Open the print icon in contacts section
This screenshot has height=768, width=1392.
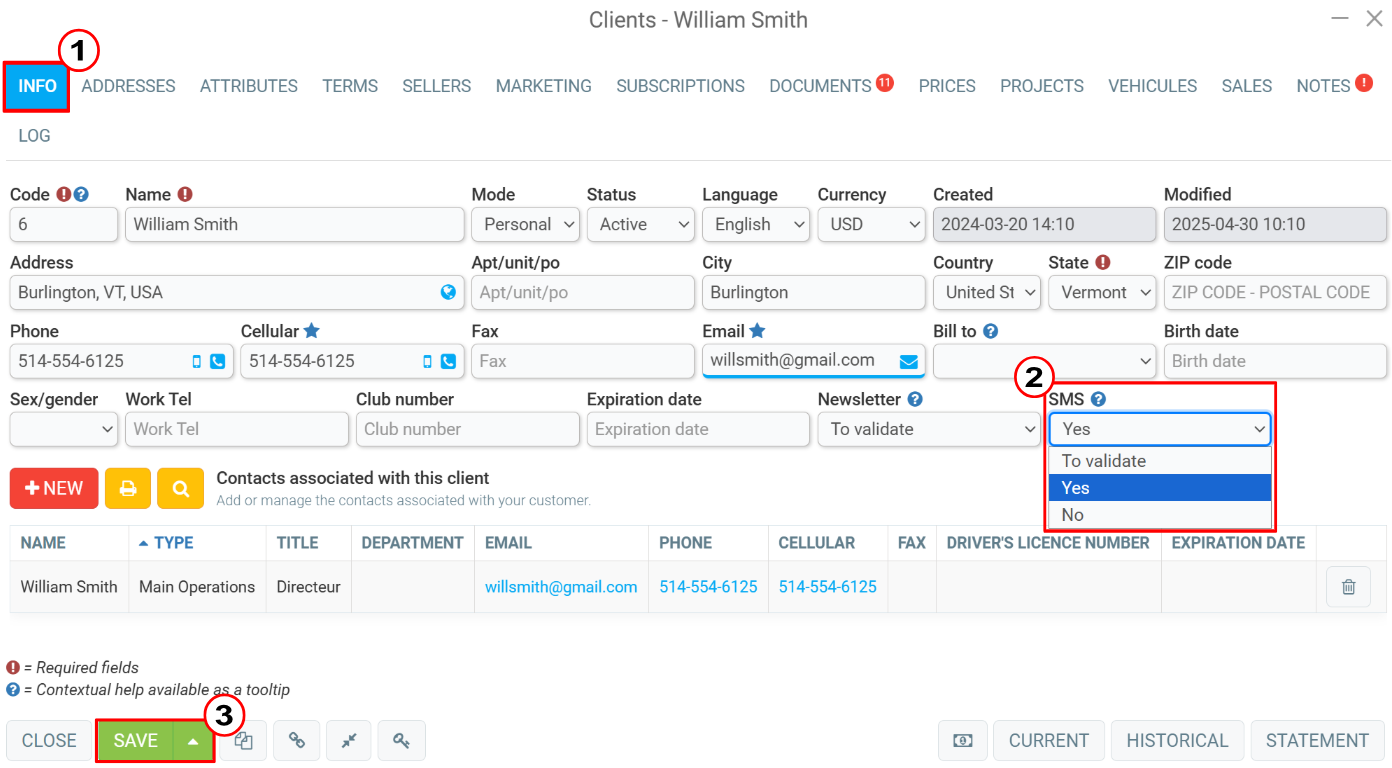(x=128, y=488)
